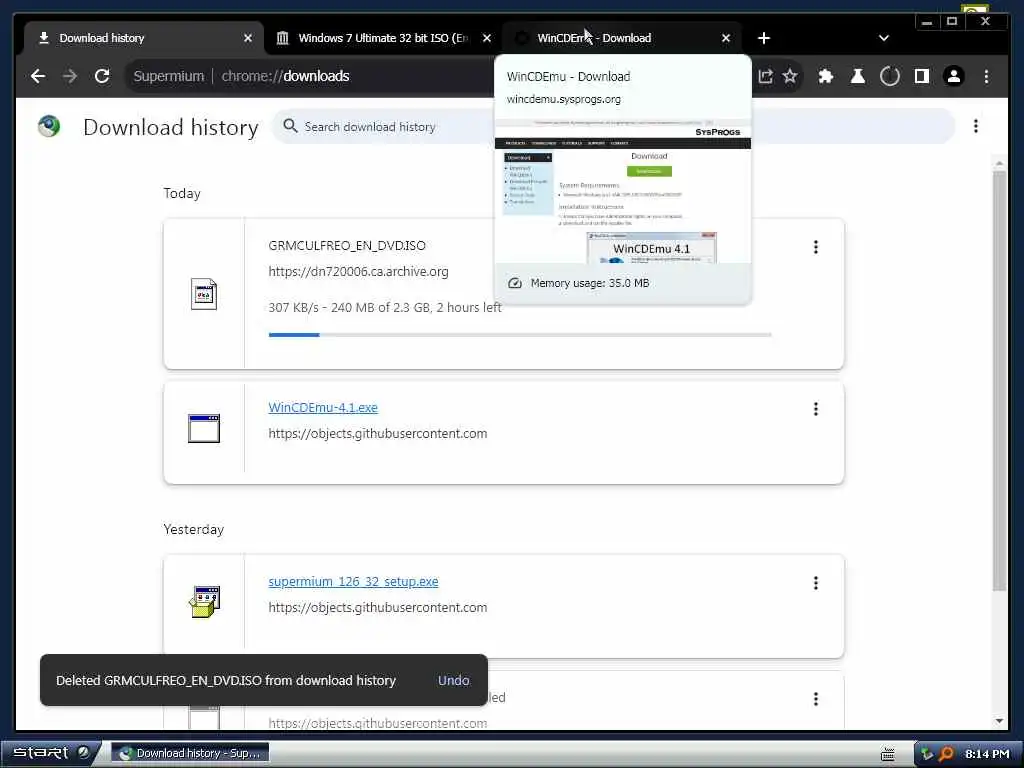Close the Windows 7 Ultimate ISO tab
1024x768 pixels.
(487, 38)
